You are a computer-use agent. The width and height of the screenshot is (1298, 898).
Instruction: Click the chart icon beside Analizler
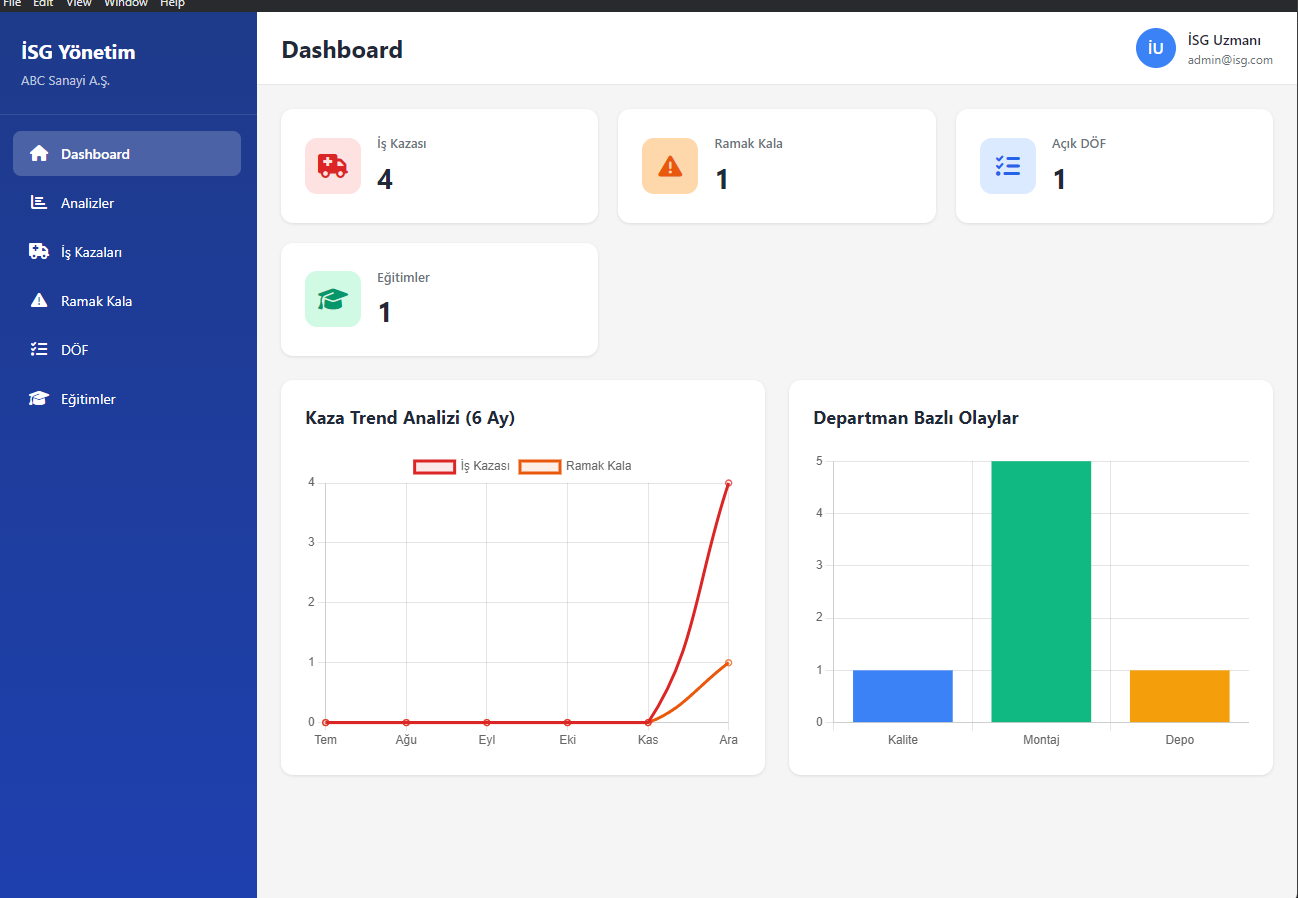(39, 203)
